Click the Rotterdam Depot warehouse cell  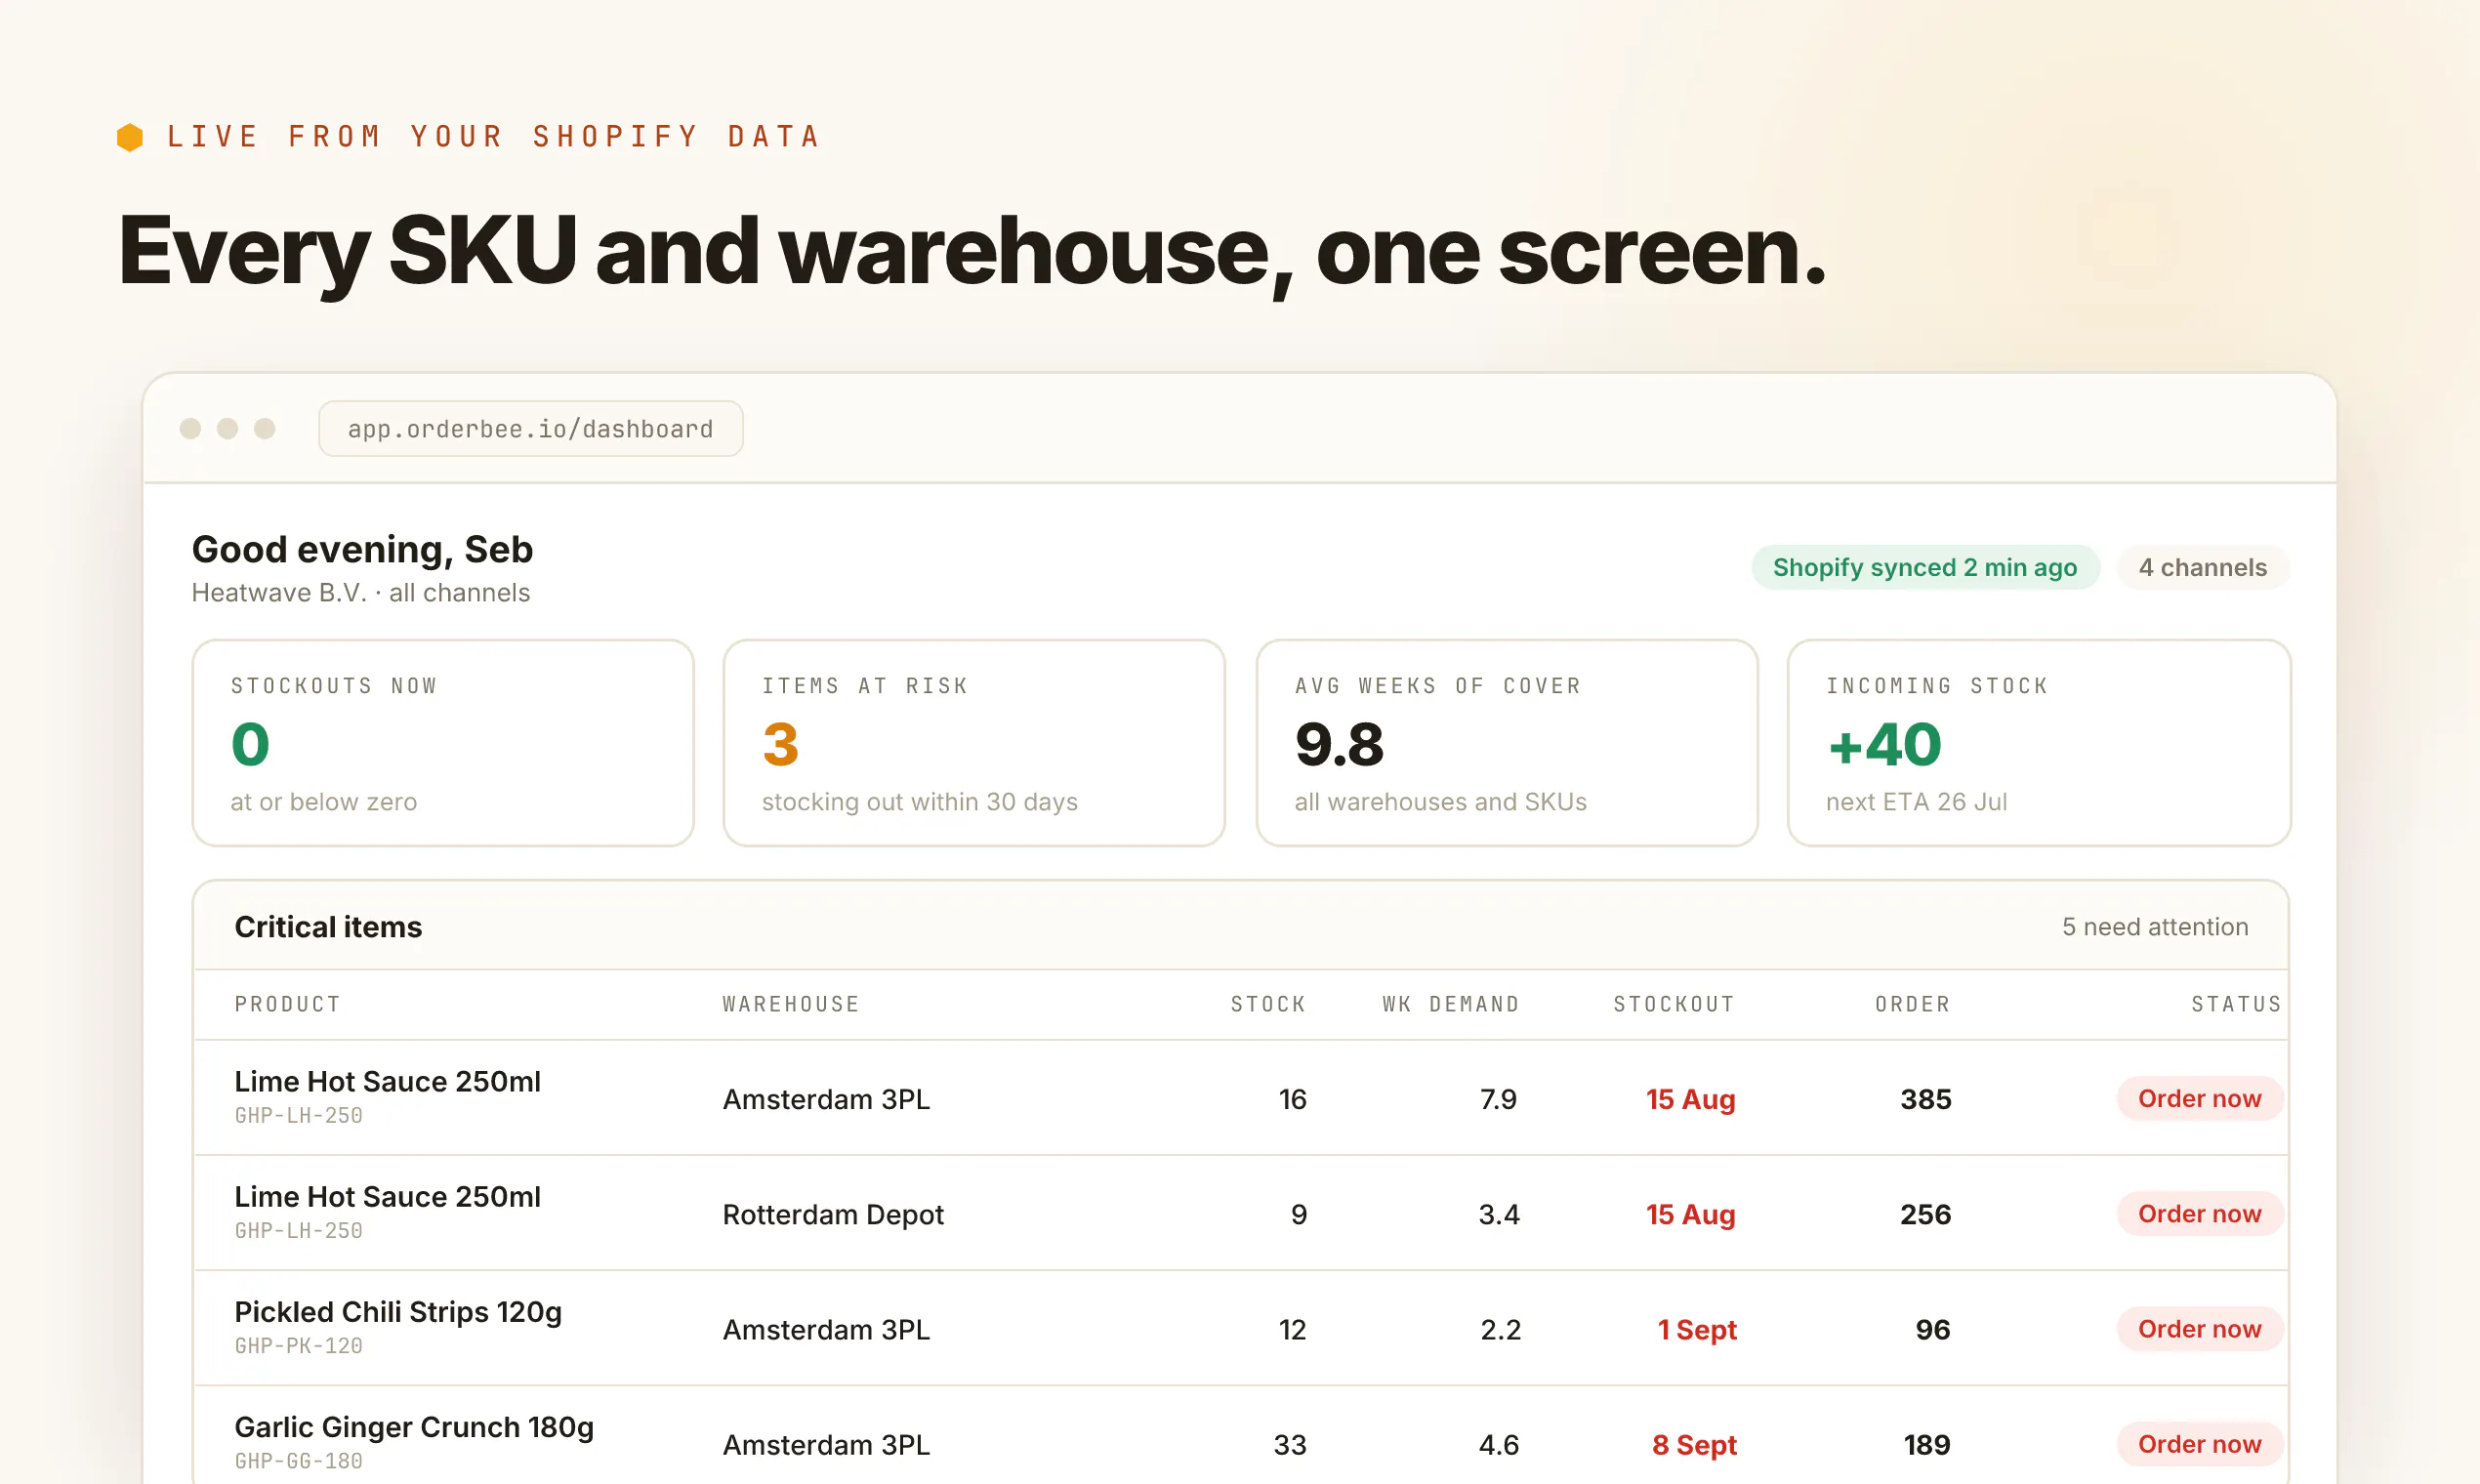833,1214
